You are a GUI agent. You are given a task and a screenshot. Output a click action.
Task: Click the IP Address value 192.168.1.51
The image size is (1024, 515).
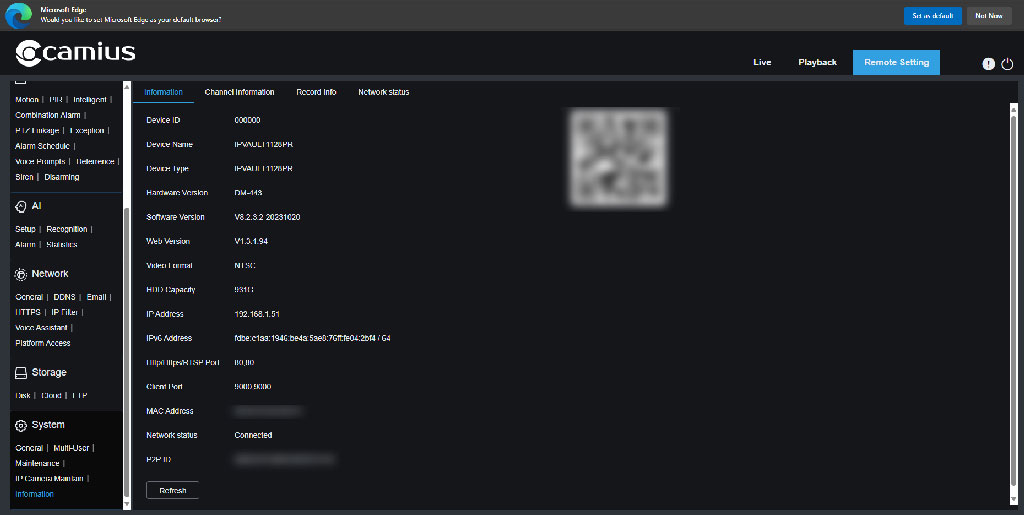pos(257,315)
